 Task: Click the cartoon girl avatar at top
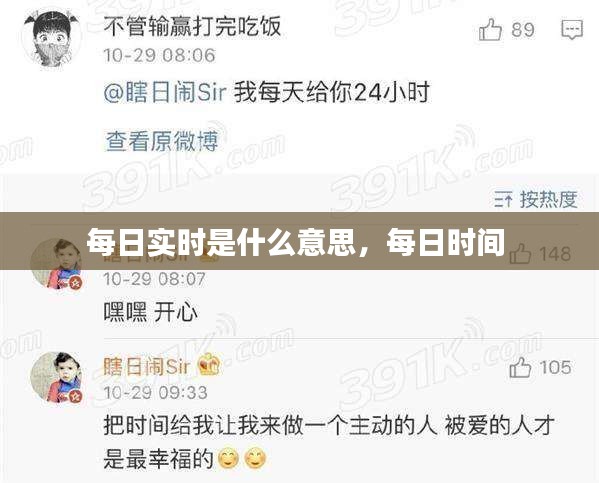coord(52,38)
